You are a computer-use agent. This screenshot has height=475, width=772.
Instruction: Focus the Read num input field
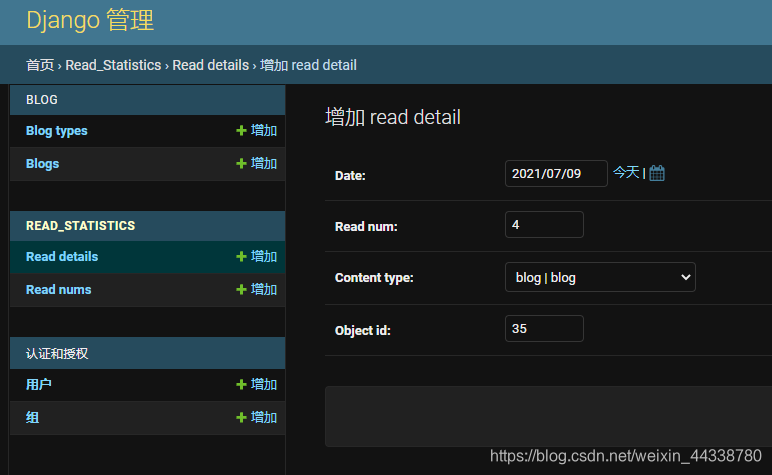545,224
